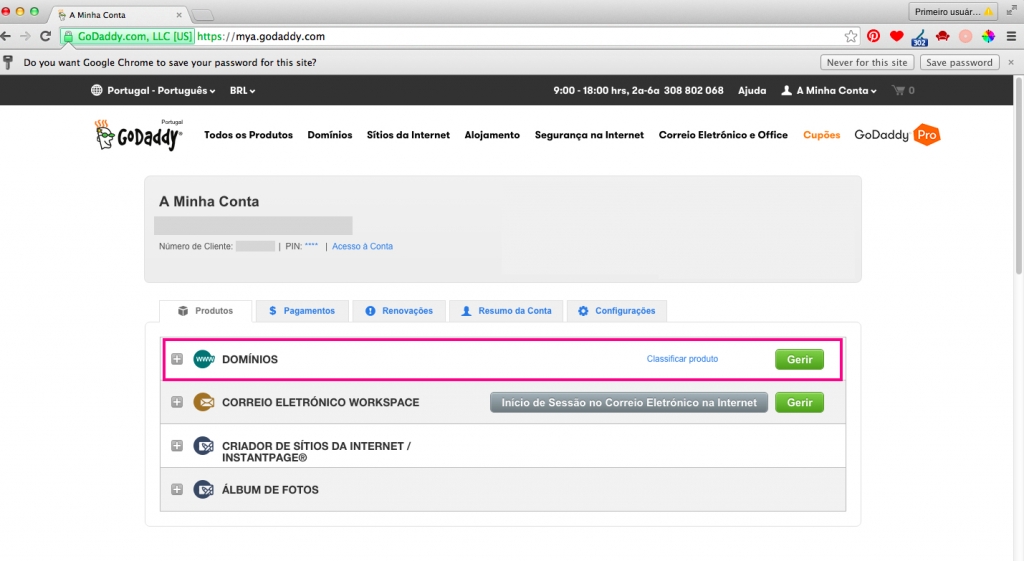This screenshot has width=1024, height=561.
Task: Open Segurança na Internet menu
Action: (x=589, y=135)
